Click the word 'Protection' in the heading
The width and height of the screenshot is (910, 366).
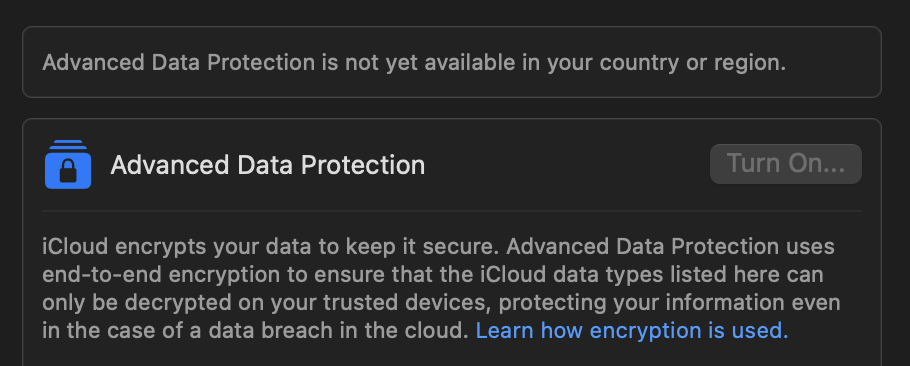coord(363,165)
